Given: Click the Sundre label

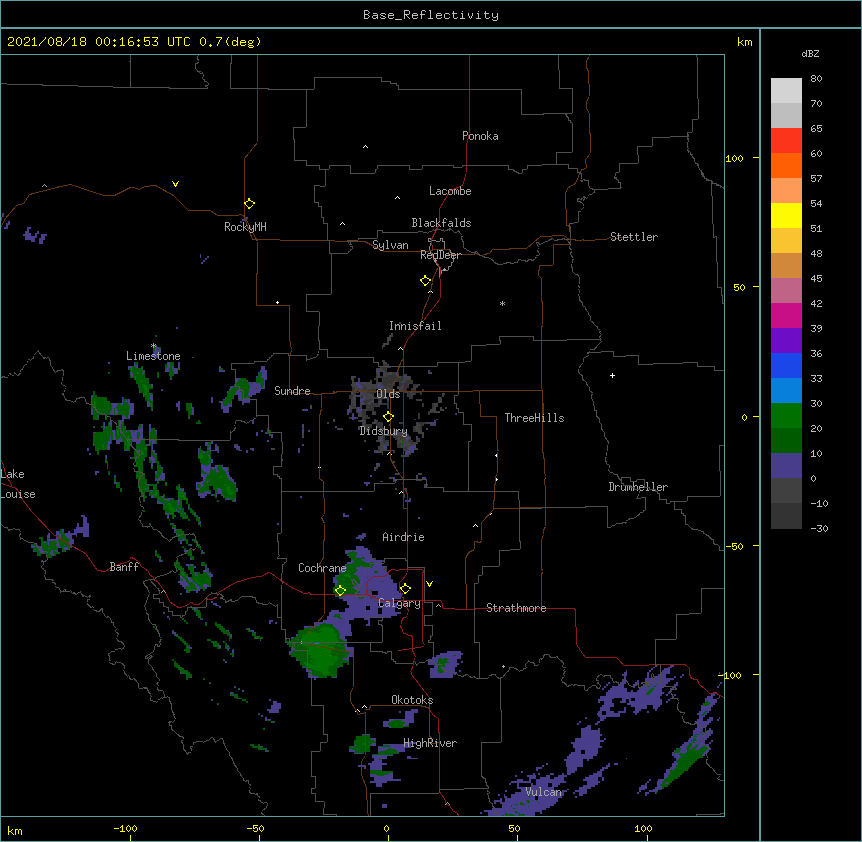Looking at the screenshot, I should pyautogui.click(x=292, y=391).
